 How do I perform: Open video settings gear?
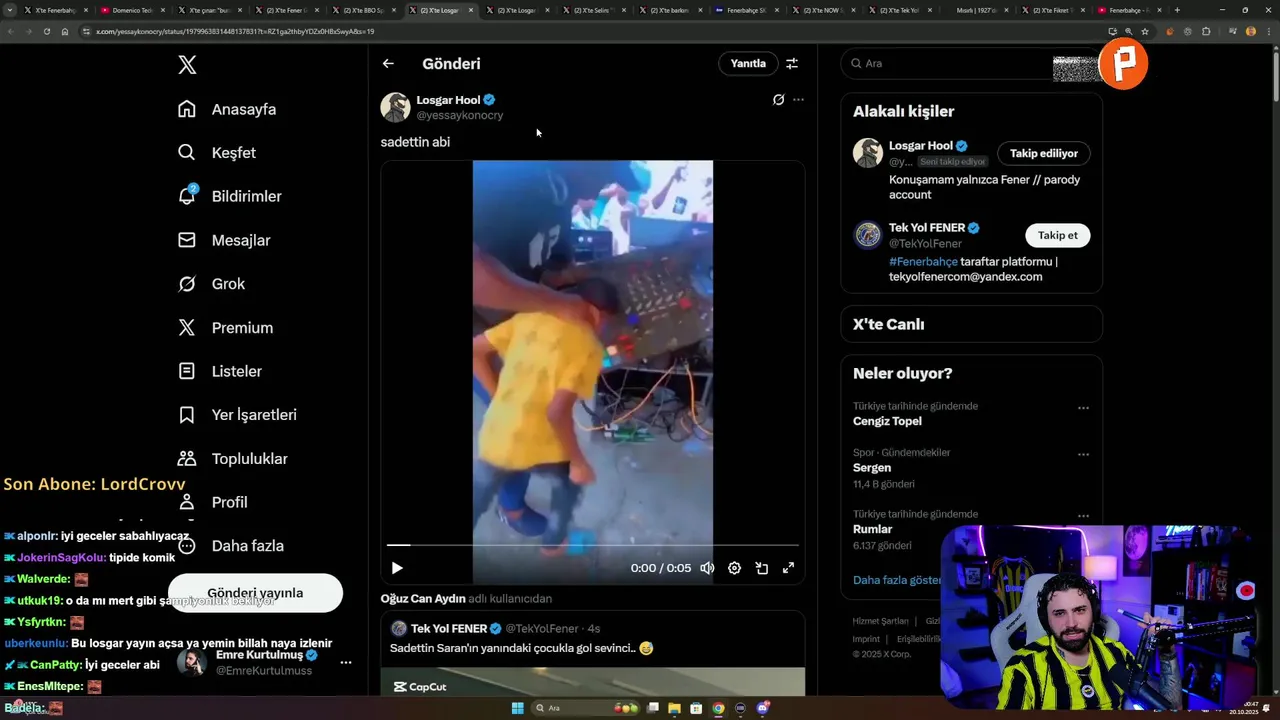(x=734, y=568)
